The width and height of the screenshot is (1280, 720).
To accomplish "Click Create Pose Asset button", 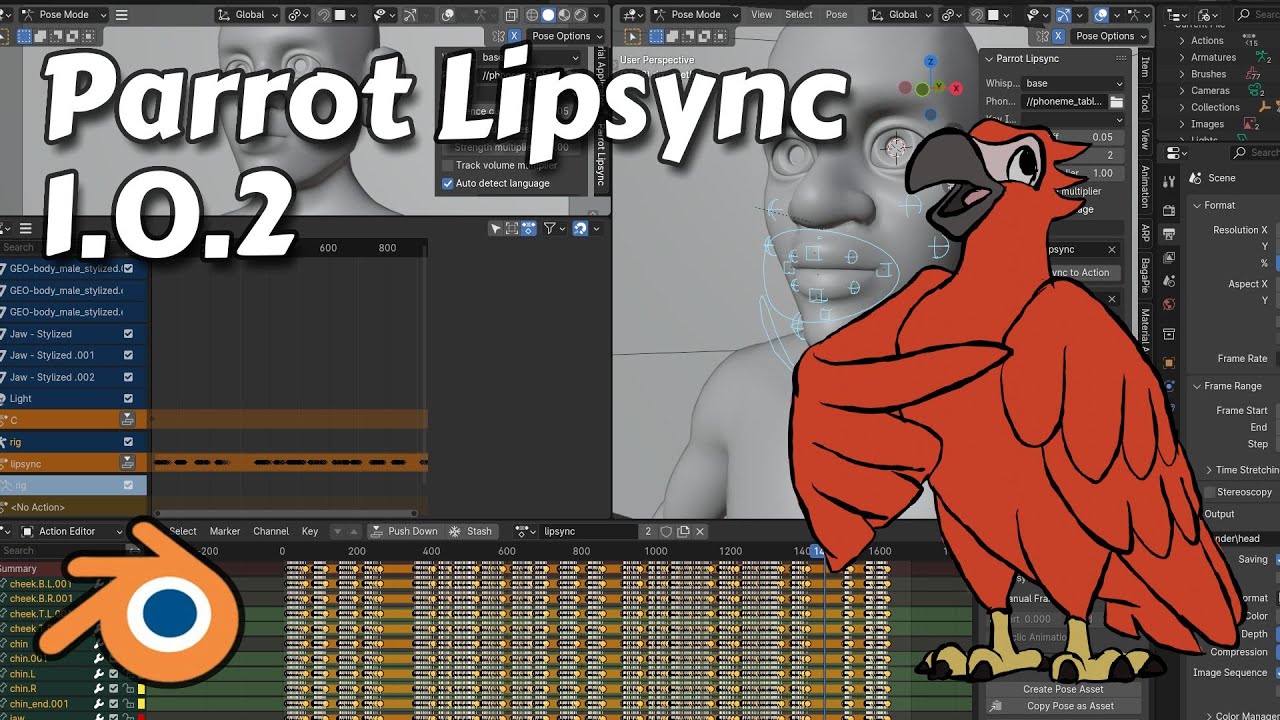I will [x=1063, y=689].
